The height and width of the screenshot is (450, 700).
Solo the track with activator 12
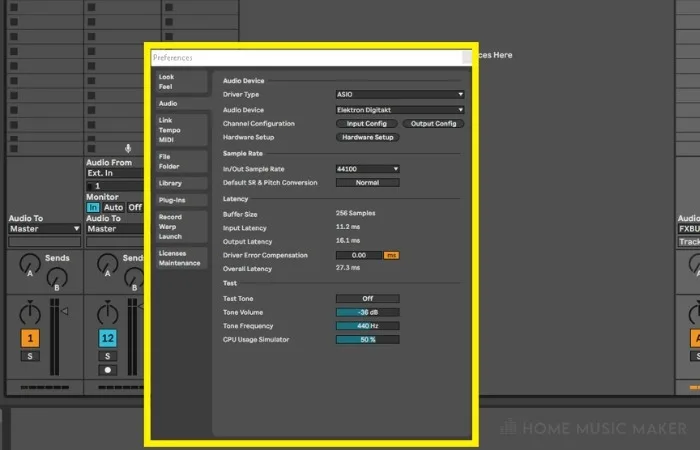coord(108,356)
